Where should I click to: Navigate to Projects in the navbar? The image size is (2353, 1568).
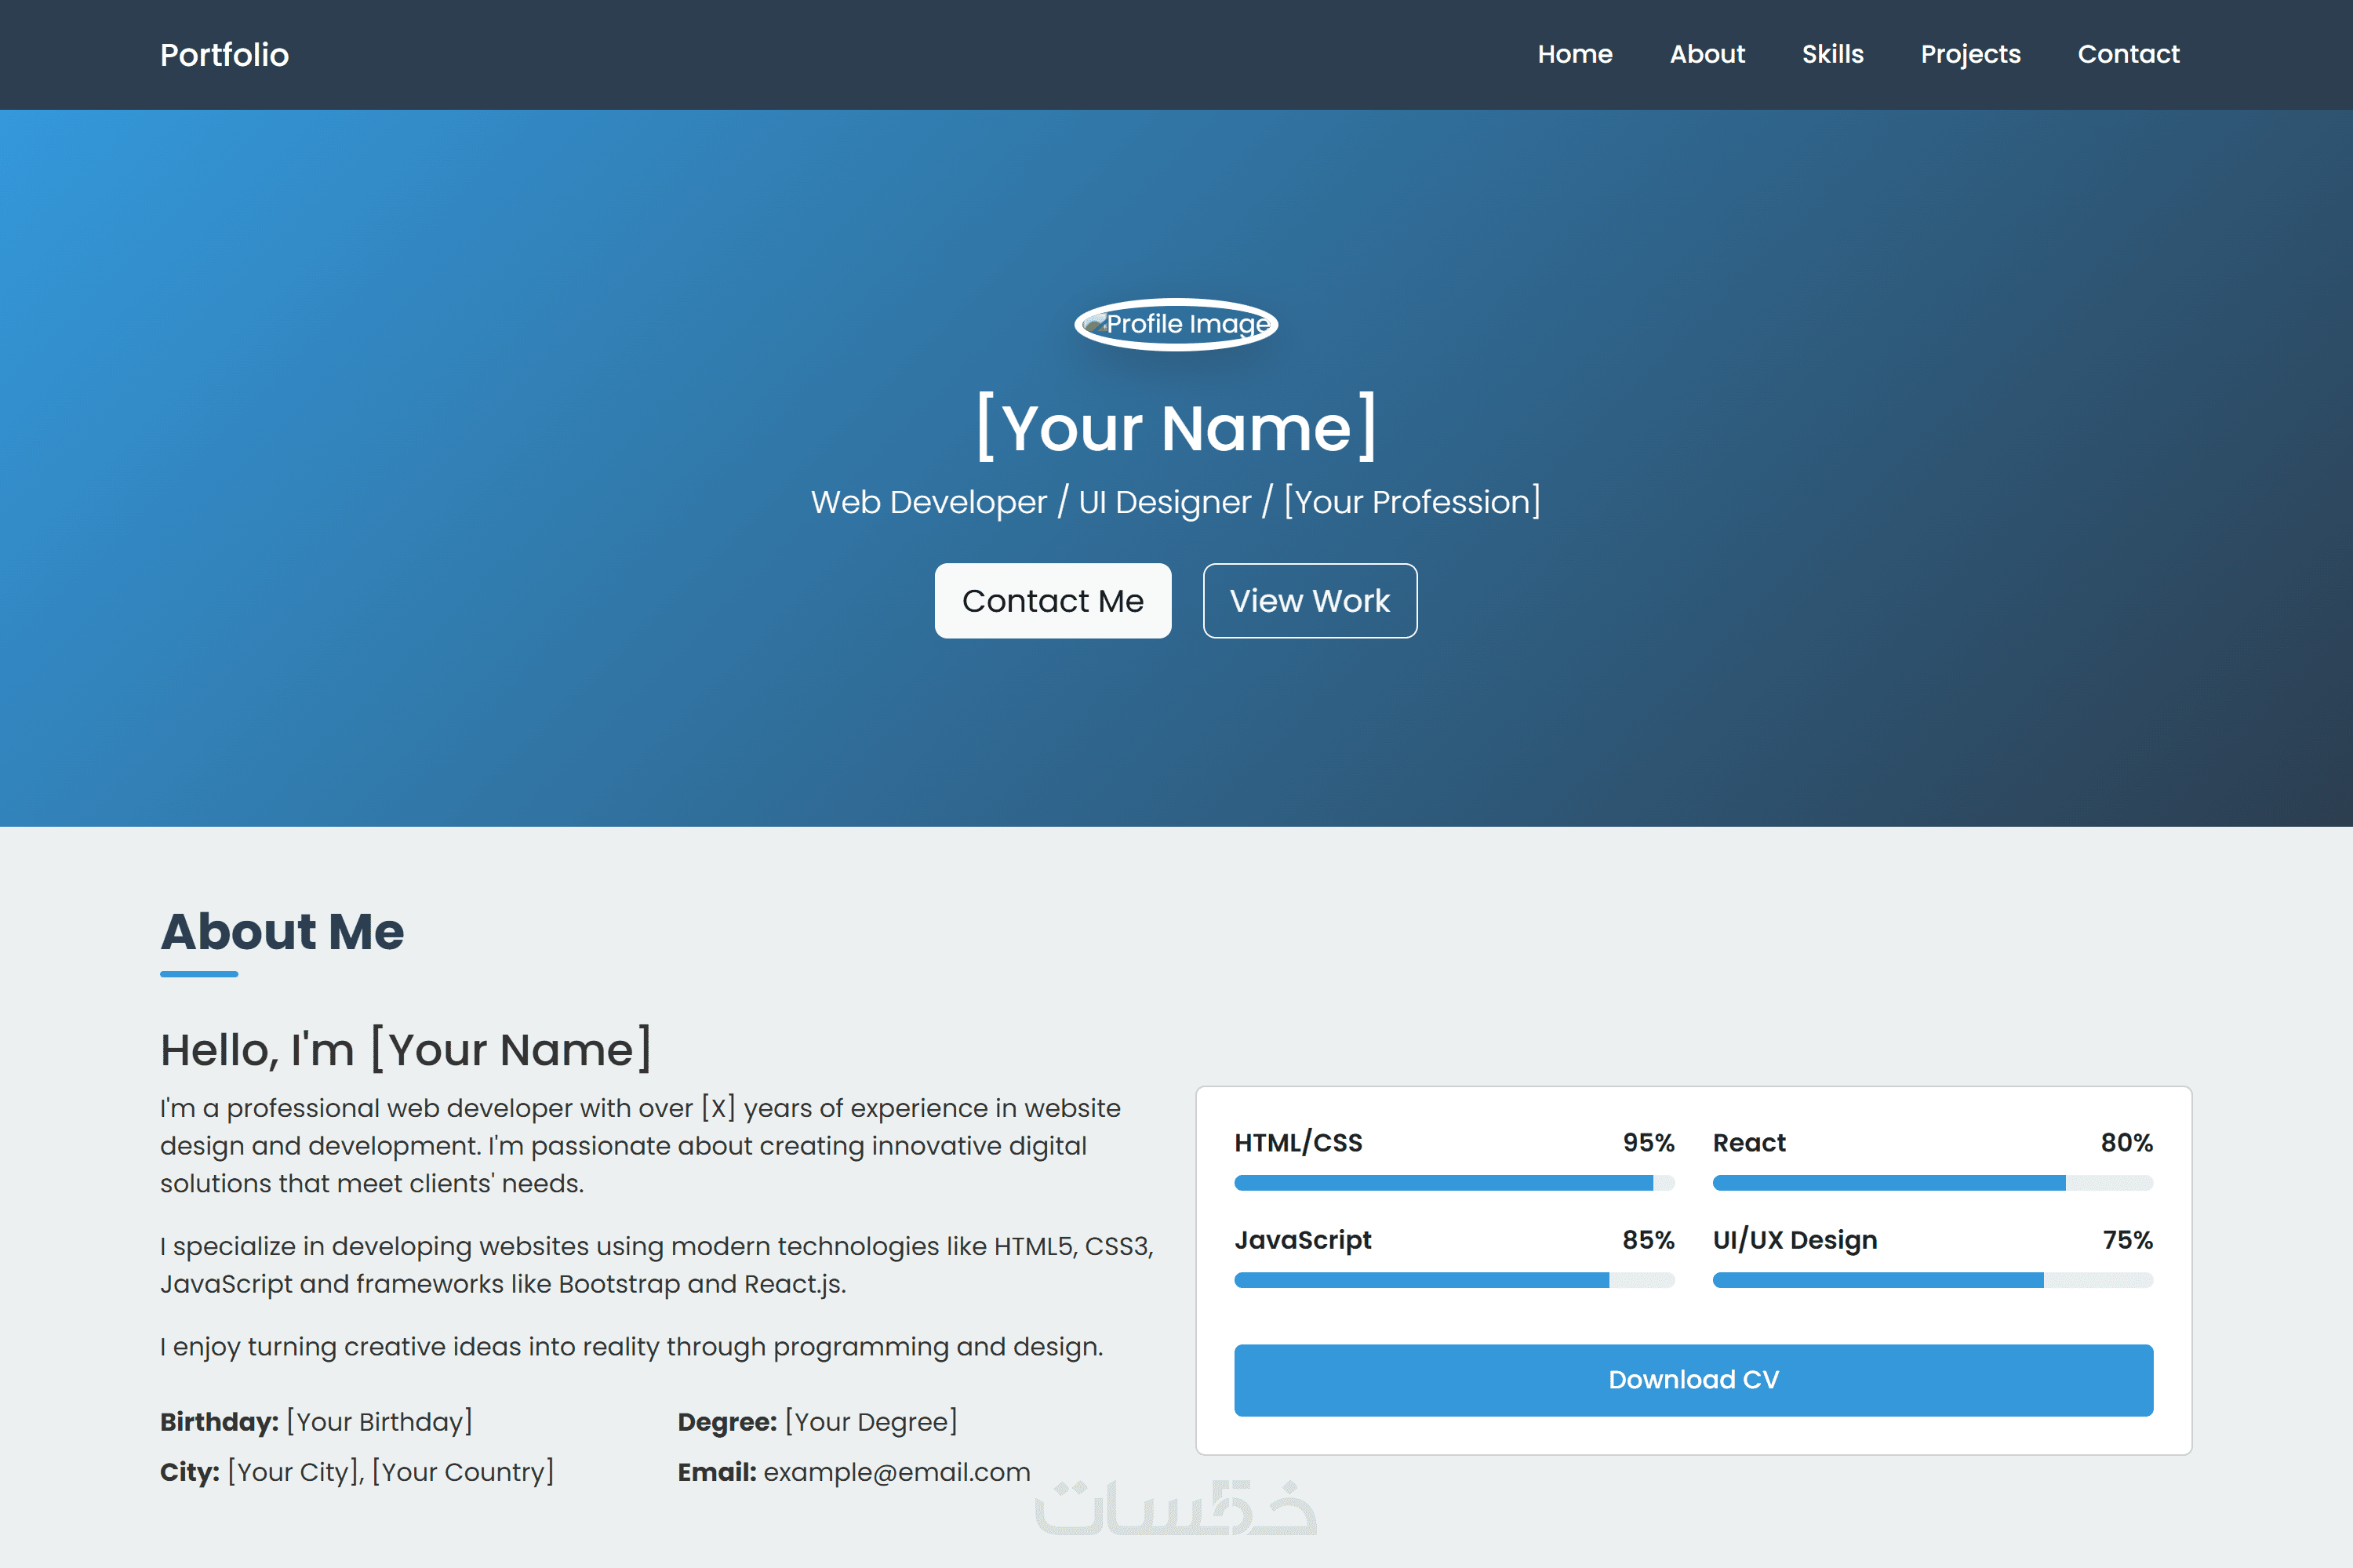pyautogui.click(x=1969, y=54)
